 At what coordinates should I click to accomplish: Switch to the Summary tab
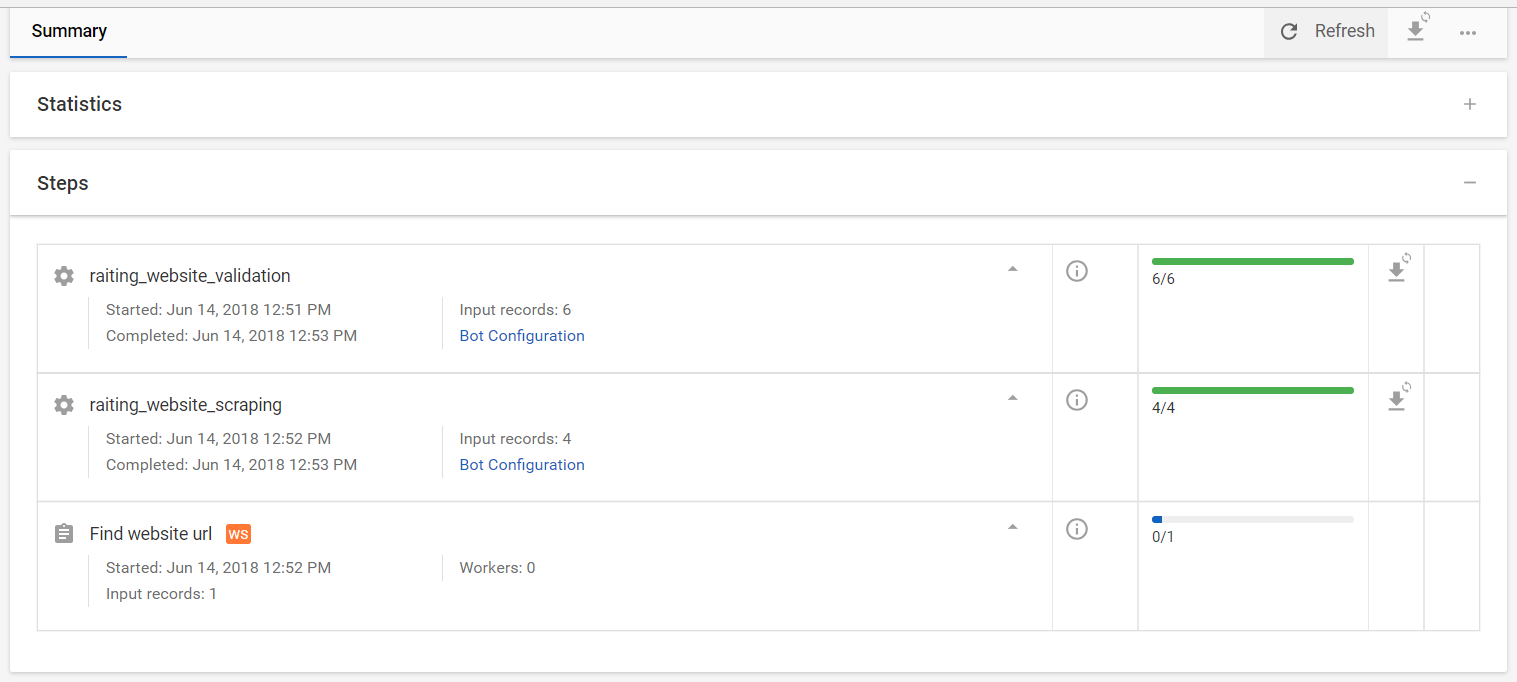click(69, 31)
